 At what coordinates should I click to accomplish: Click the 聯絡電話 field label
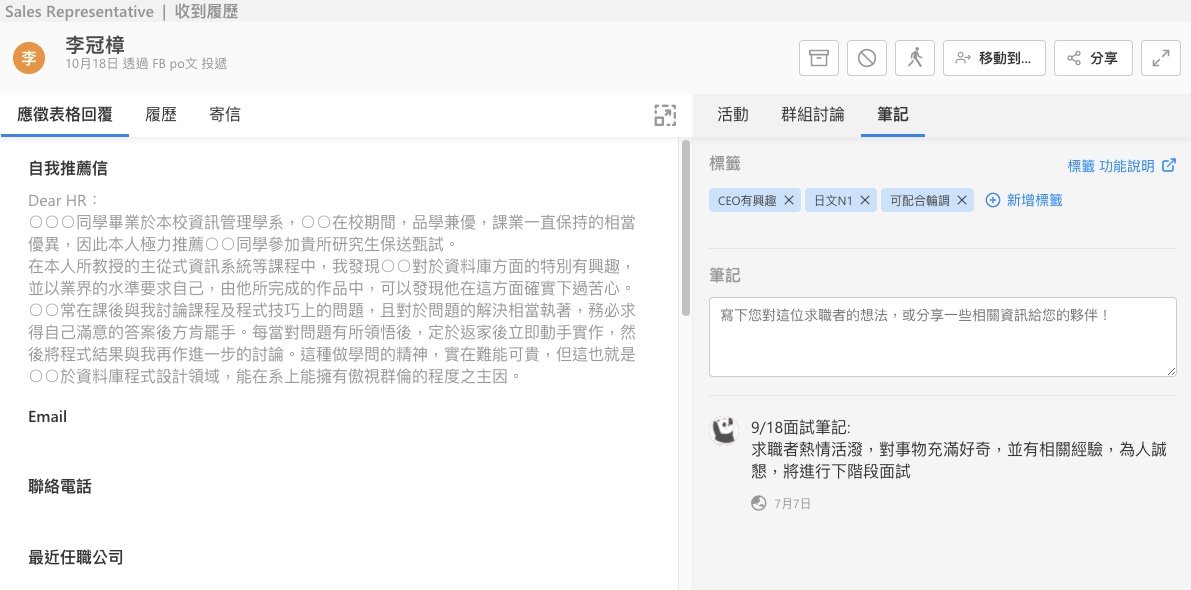[60, 487]
